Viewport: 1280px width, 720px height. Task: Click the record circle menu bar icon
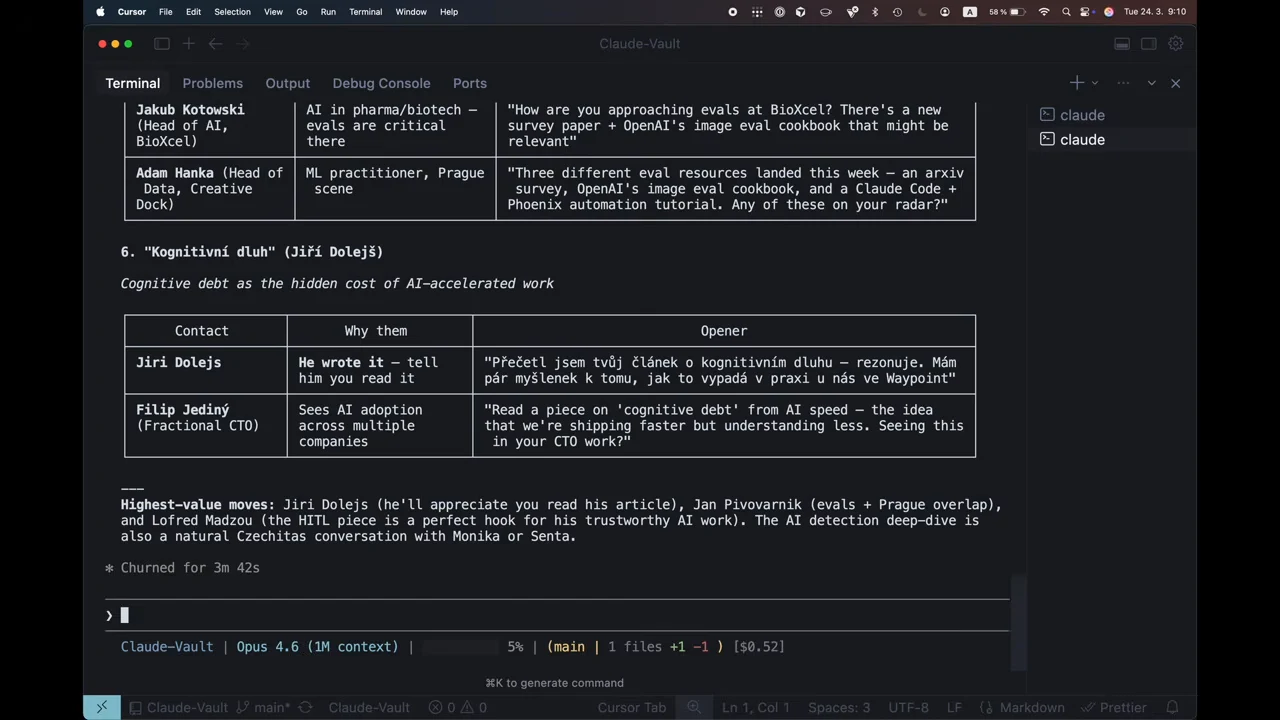732,12
